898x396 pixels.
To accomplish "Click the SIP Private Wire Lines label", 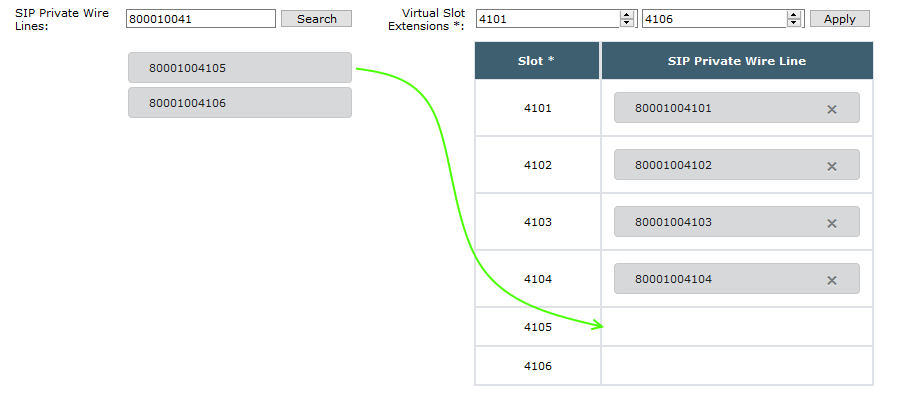I will pos(62,19).
